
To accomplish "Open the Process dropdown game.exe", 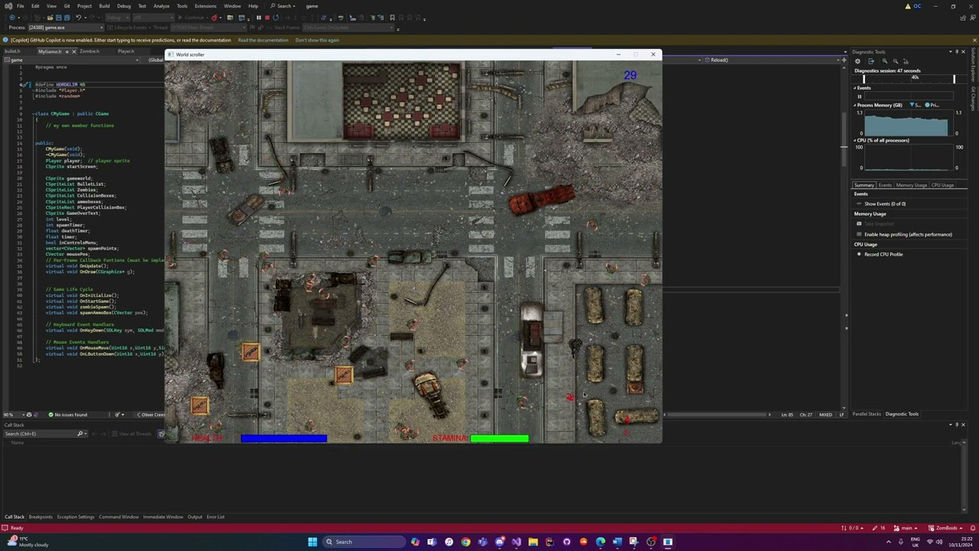I will (65, 27).
